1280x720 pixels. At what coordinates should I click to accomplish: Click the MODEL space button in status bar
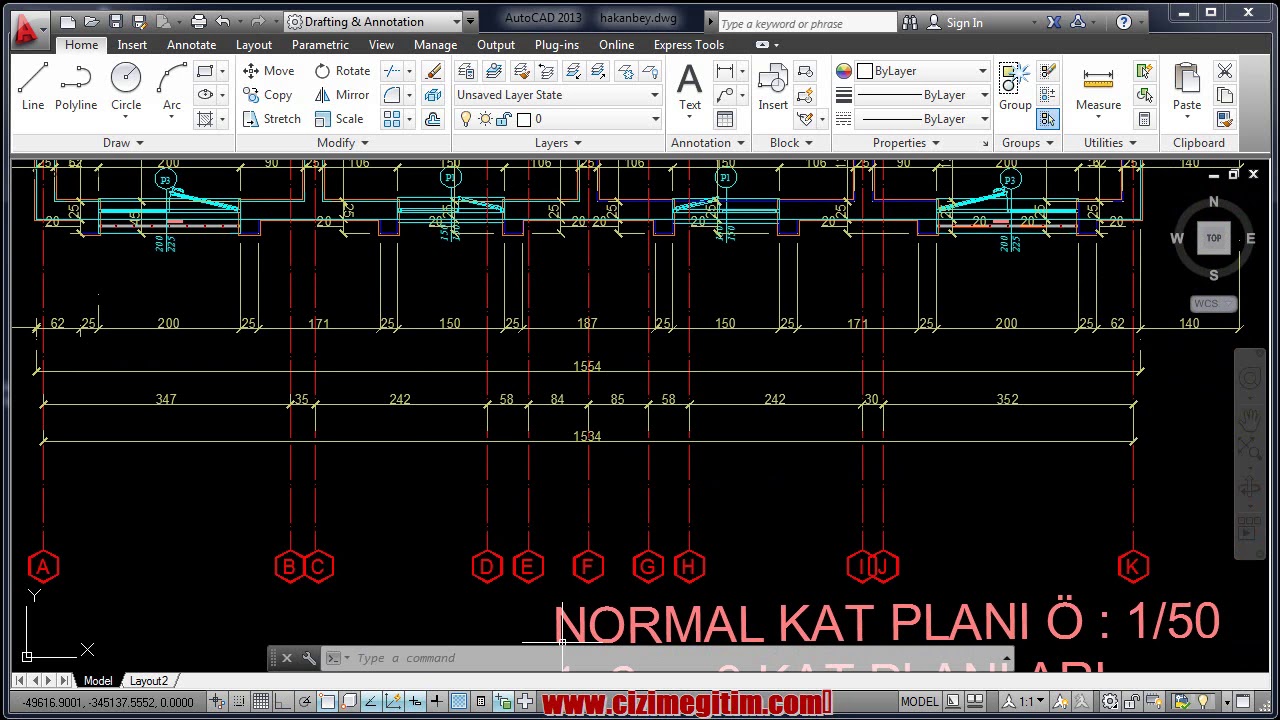(920, 702)
